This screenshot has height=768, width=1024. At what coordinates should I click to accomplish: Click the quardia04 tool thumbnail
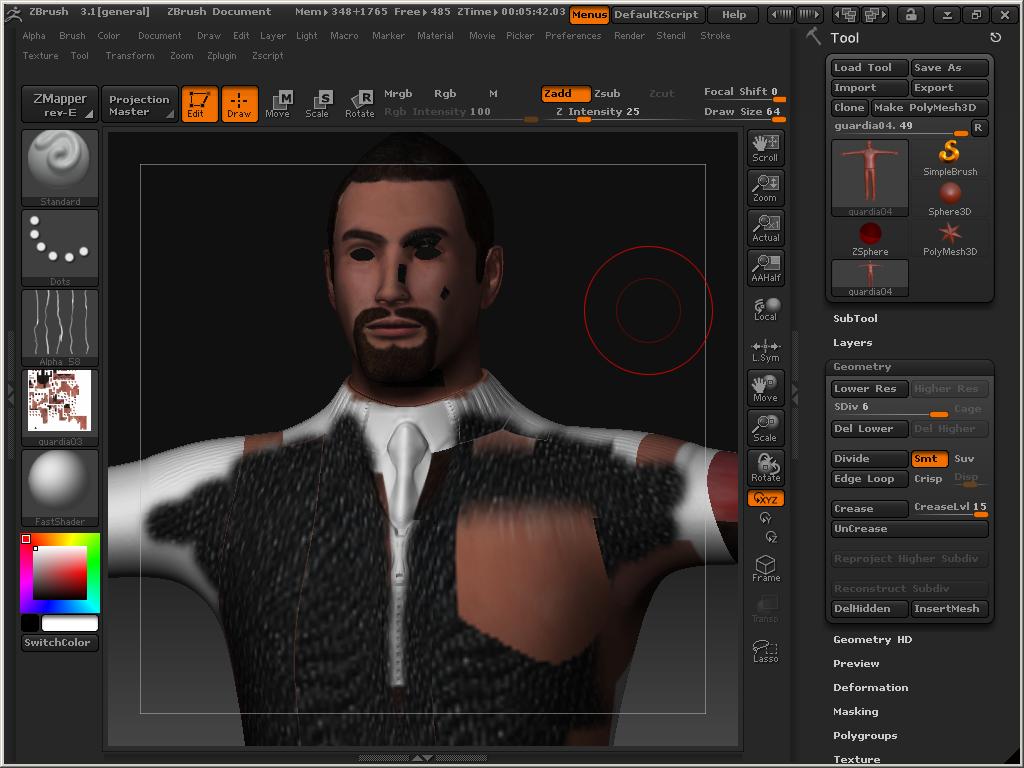869,178
